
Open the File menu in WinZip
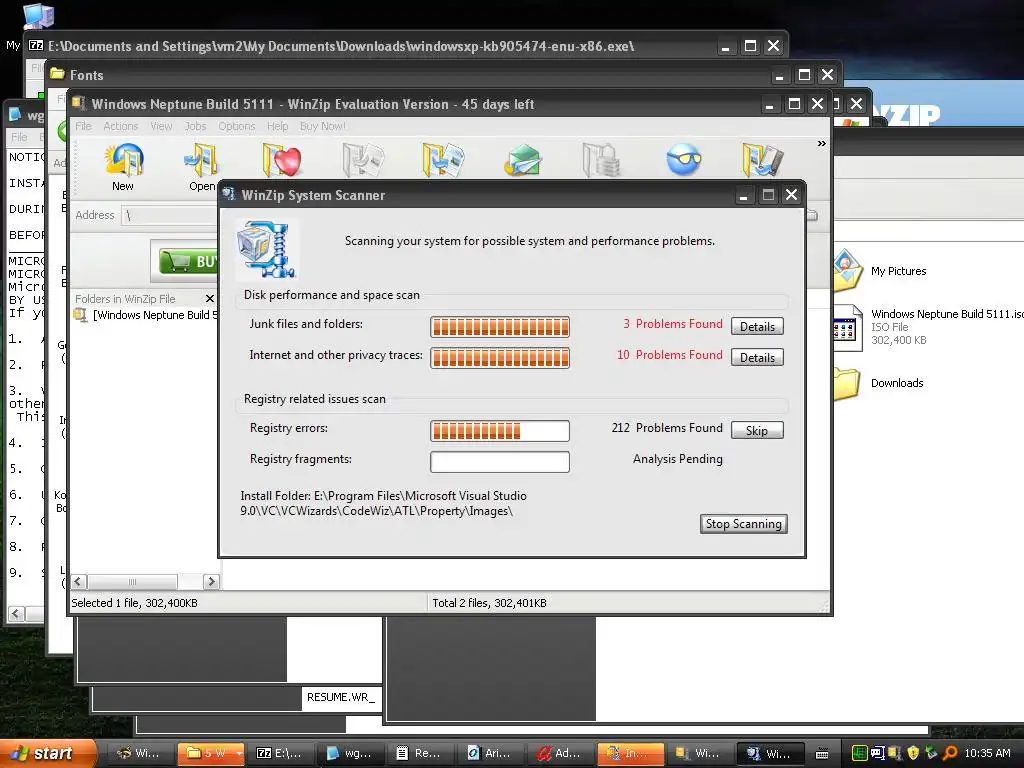[83, 126]
